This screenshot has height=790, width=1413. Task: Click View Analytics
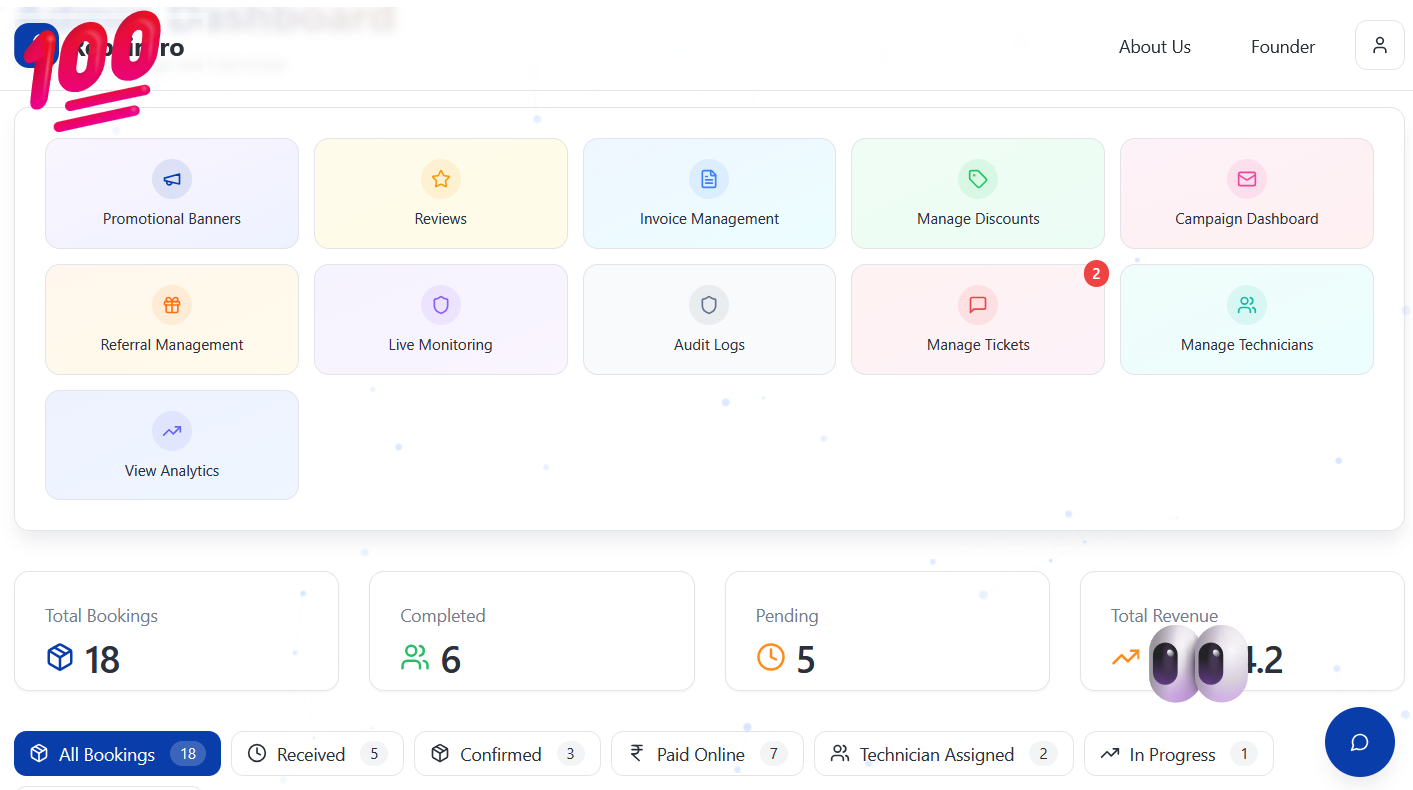click(x=171, y=445)
